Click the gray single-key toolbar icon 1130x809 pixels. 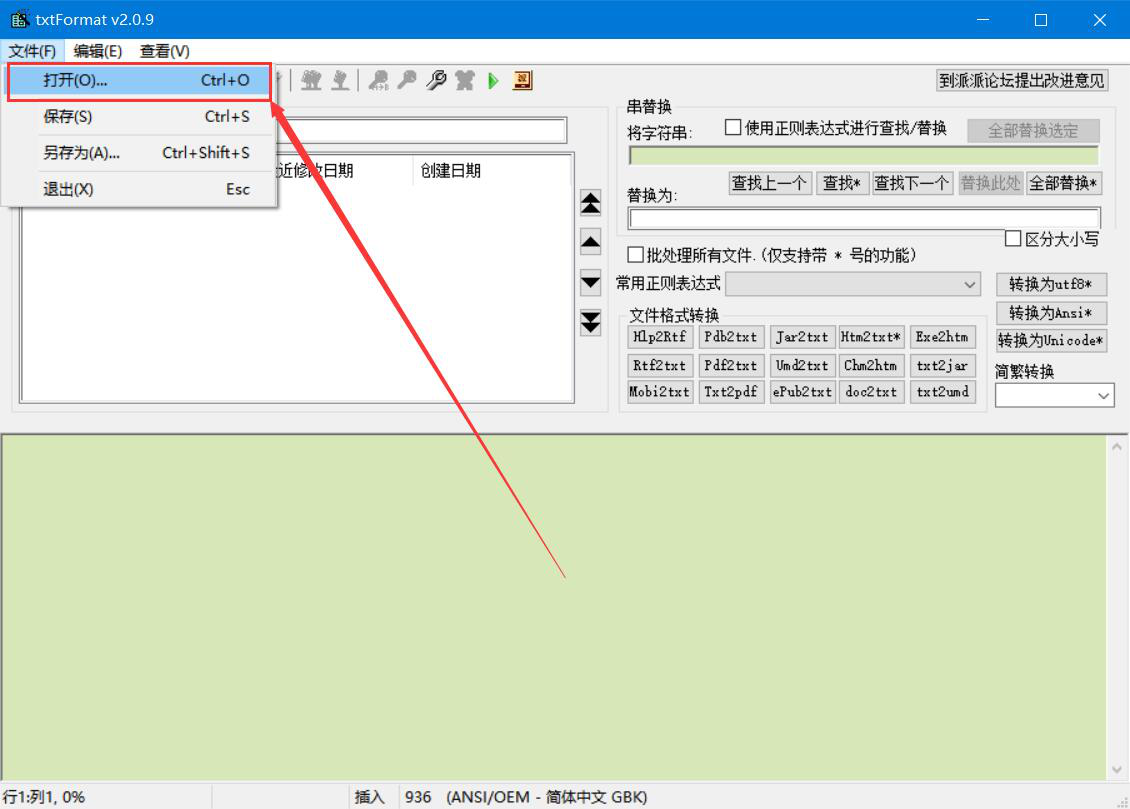(x=407, y=80)
